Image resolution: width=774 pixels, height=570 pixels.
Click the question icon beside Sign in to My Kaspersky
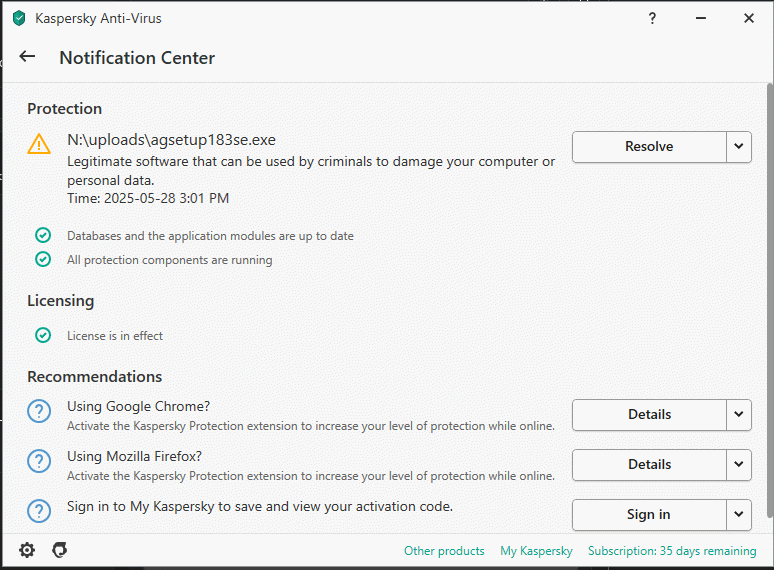39,511
